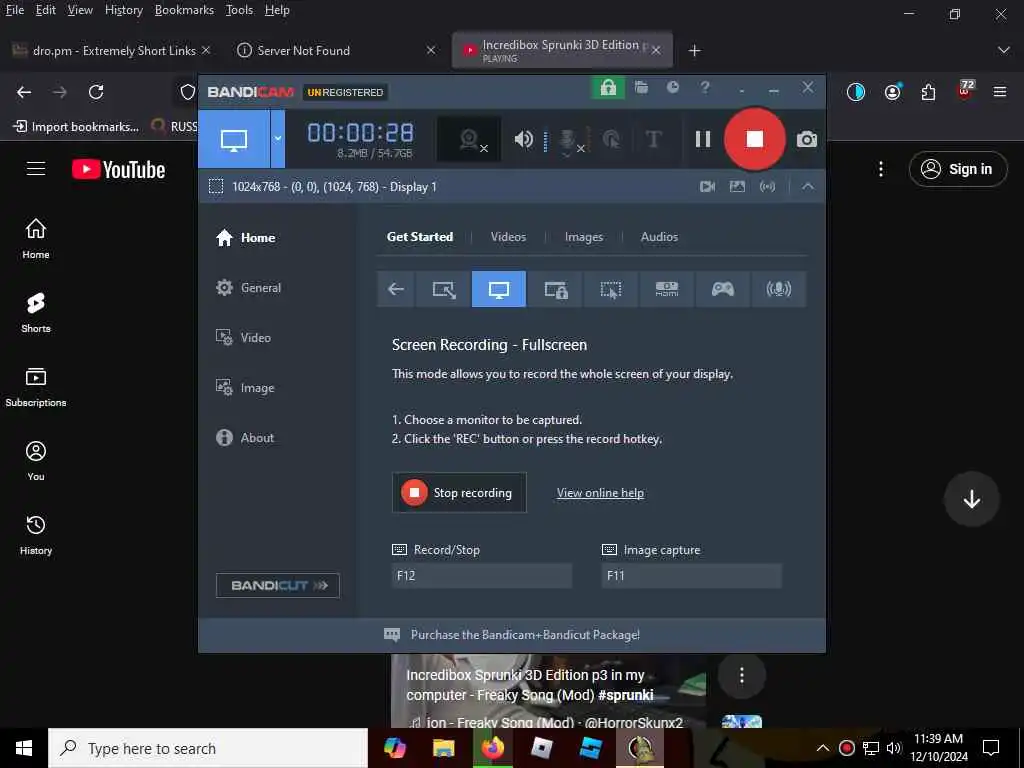1024x768 pixels.
Task: Switch to the Audios tab
Action: pyautogui.click(x=659, y=237)
